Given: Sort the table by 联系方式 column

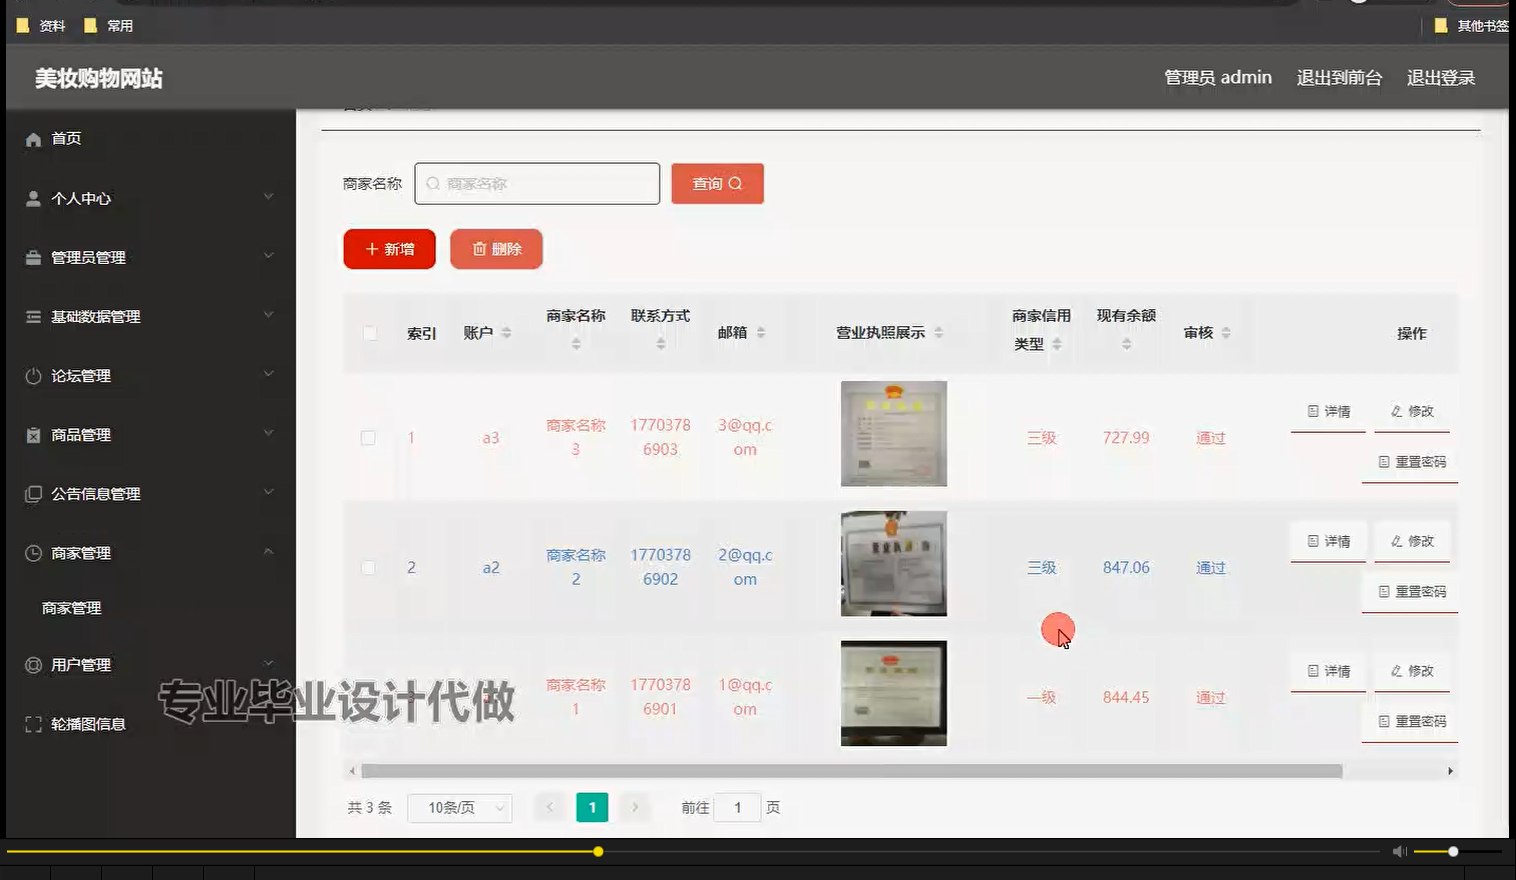Looking at the screenshot, I should point(660,344).
